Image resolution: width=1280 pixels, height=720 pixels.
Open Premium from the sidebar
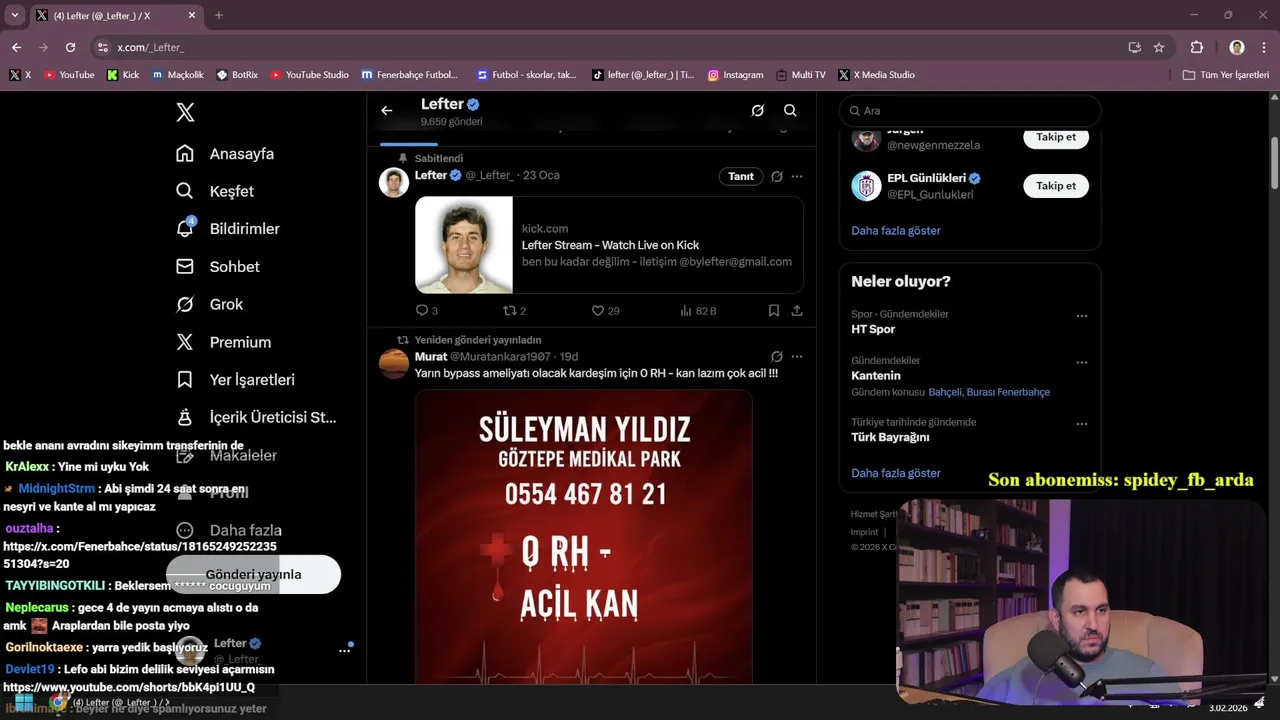click(224, 342)
